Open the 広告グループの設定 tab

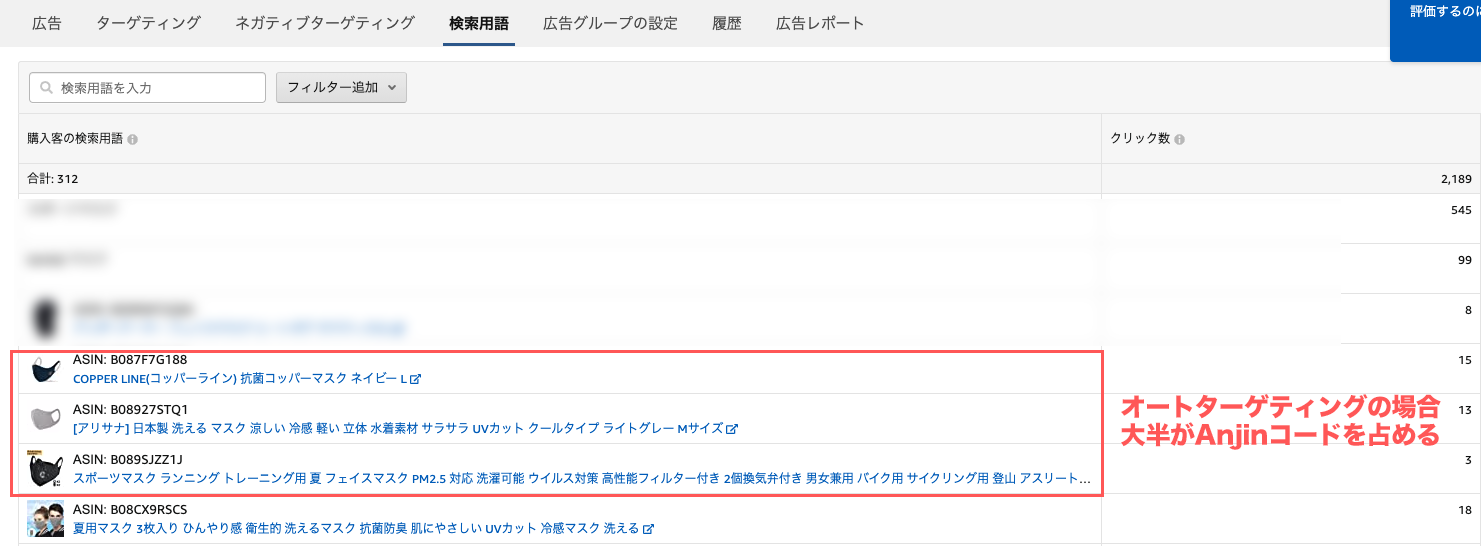pos(610,23)
